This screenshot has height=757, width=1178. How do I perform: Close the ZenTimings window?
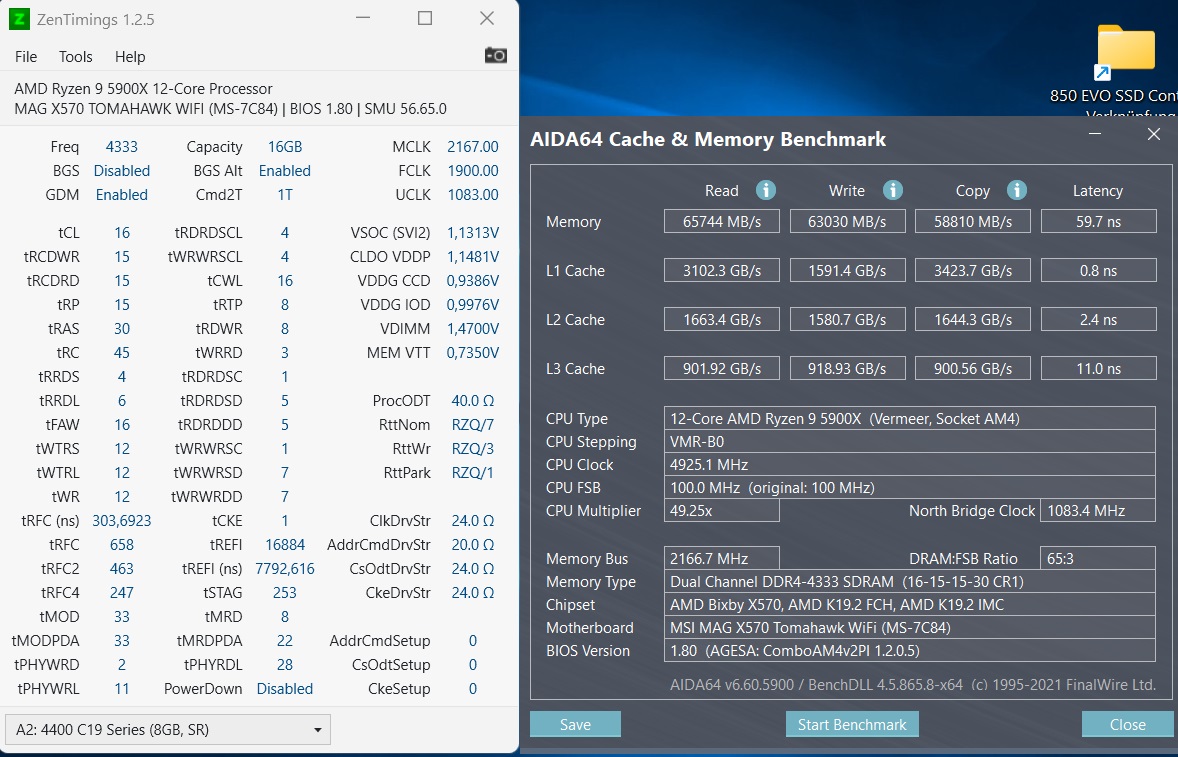pos(487,18)
